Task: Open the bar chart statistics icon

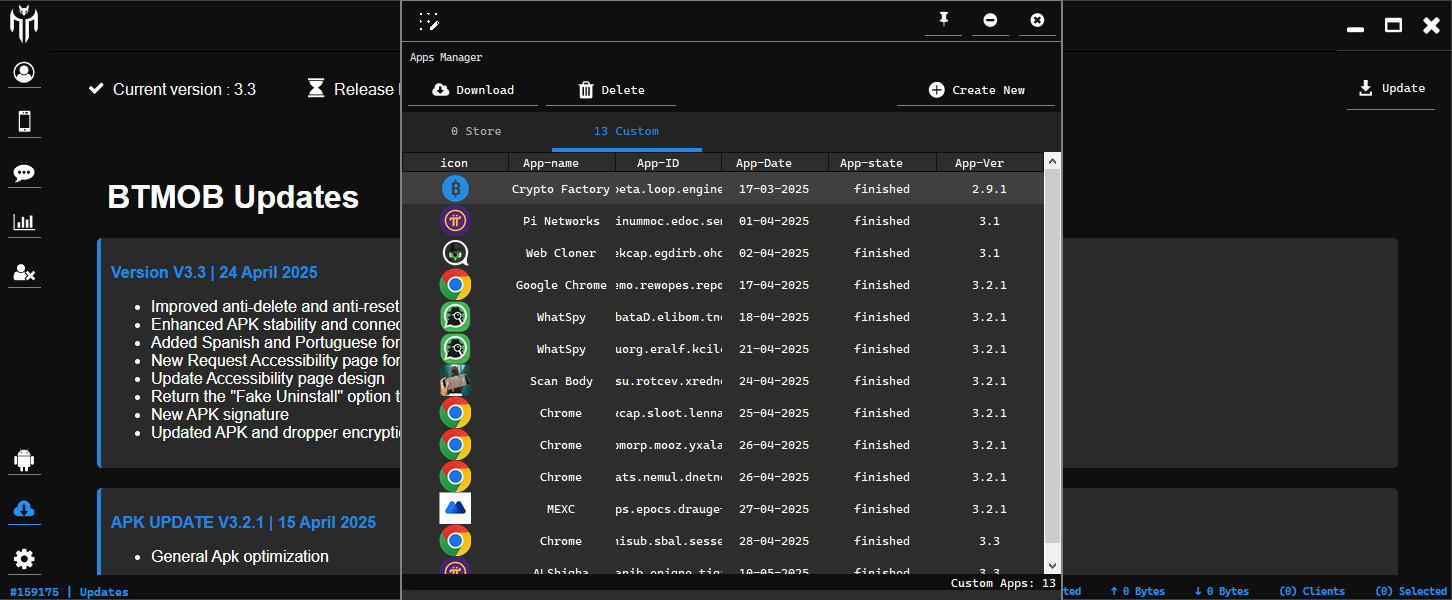Action: coord(24,223)
